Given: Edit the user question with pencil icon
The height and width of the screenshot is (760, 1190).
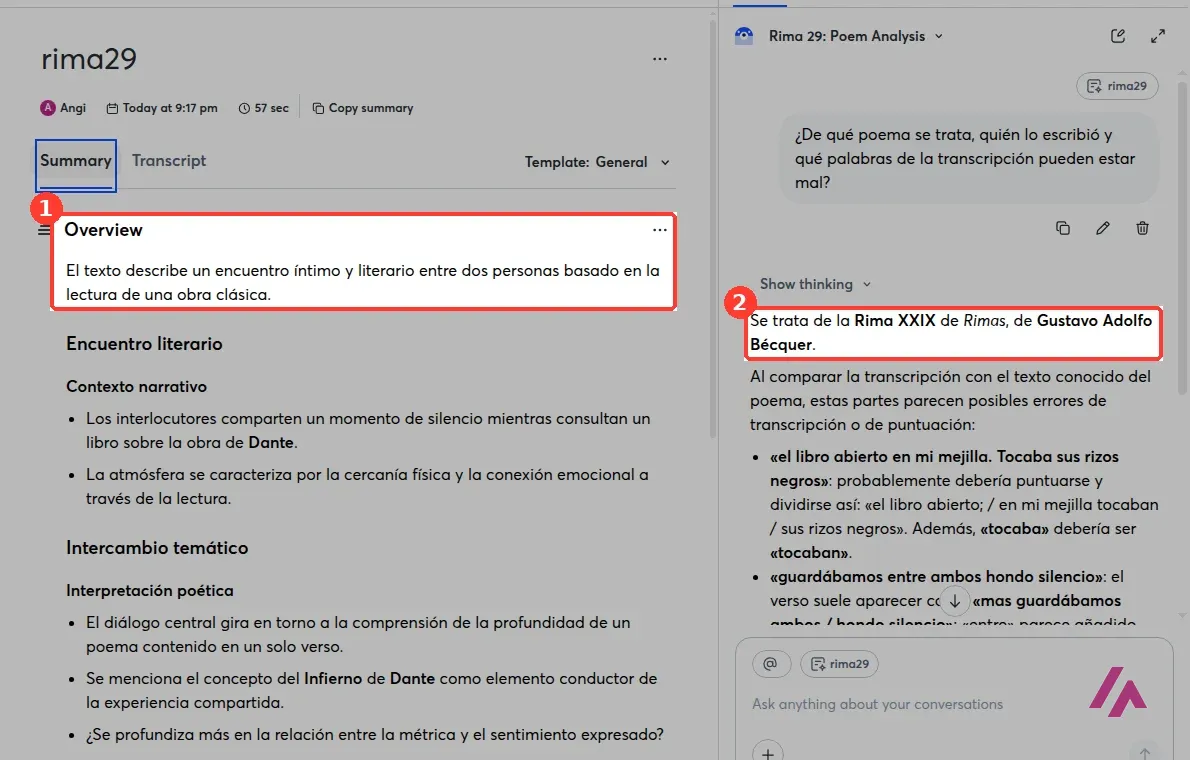Looking at the screenshot, I should [1103, 228].
